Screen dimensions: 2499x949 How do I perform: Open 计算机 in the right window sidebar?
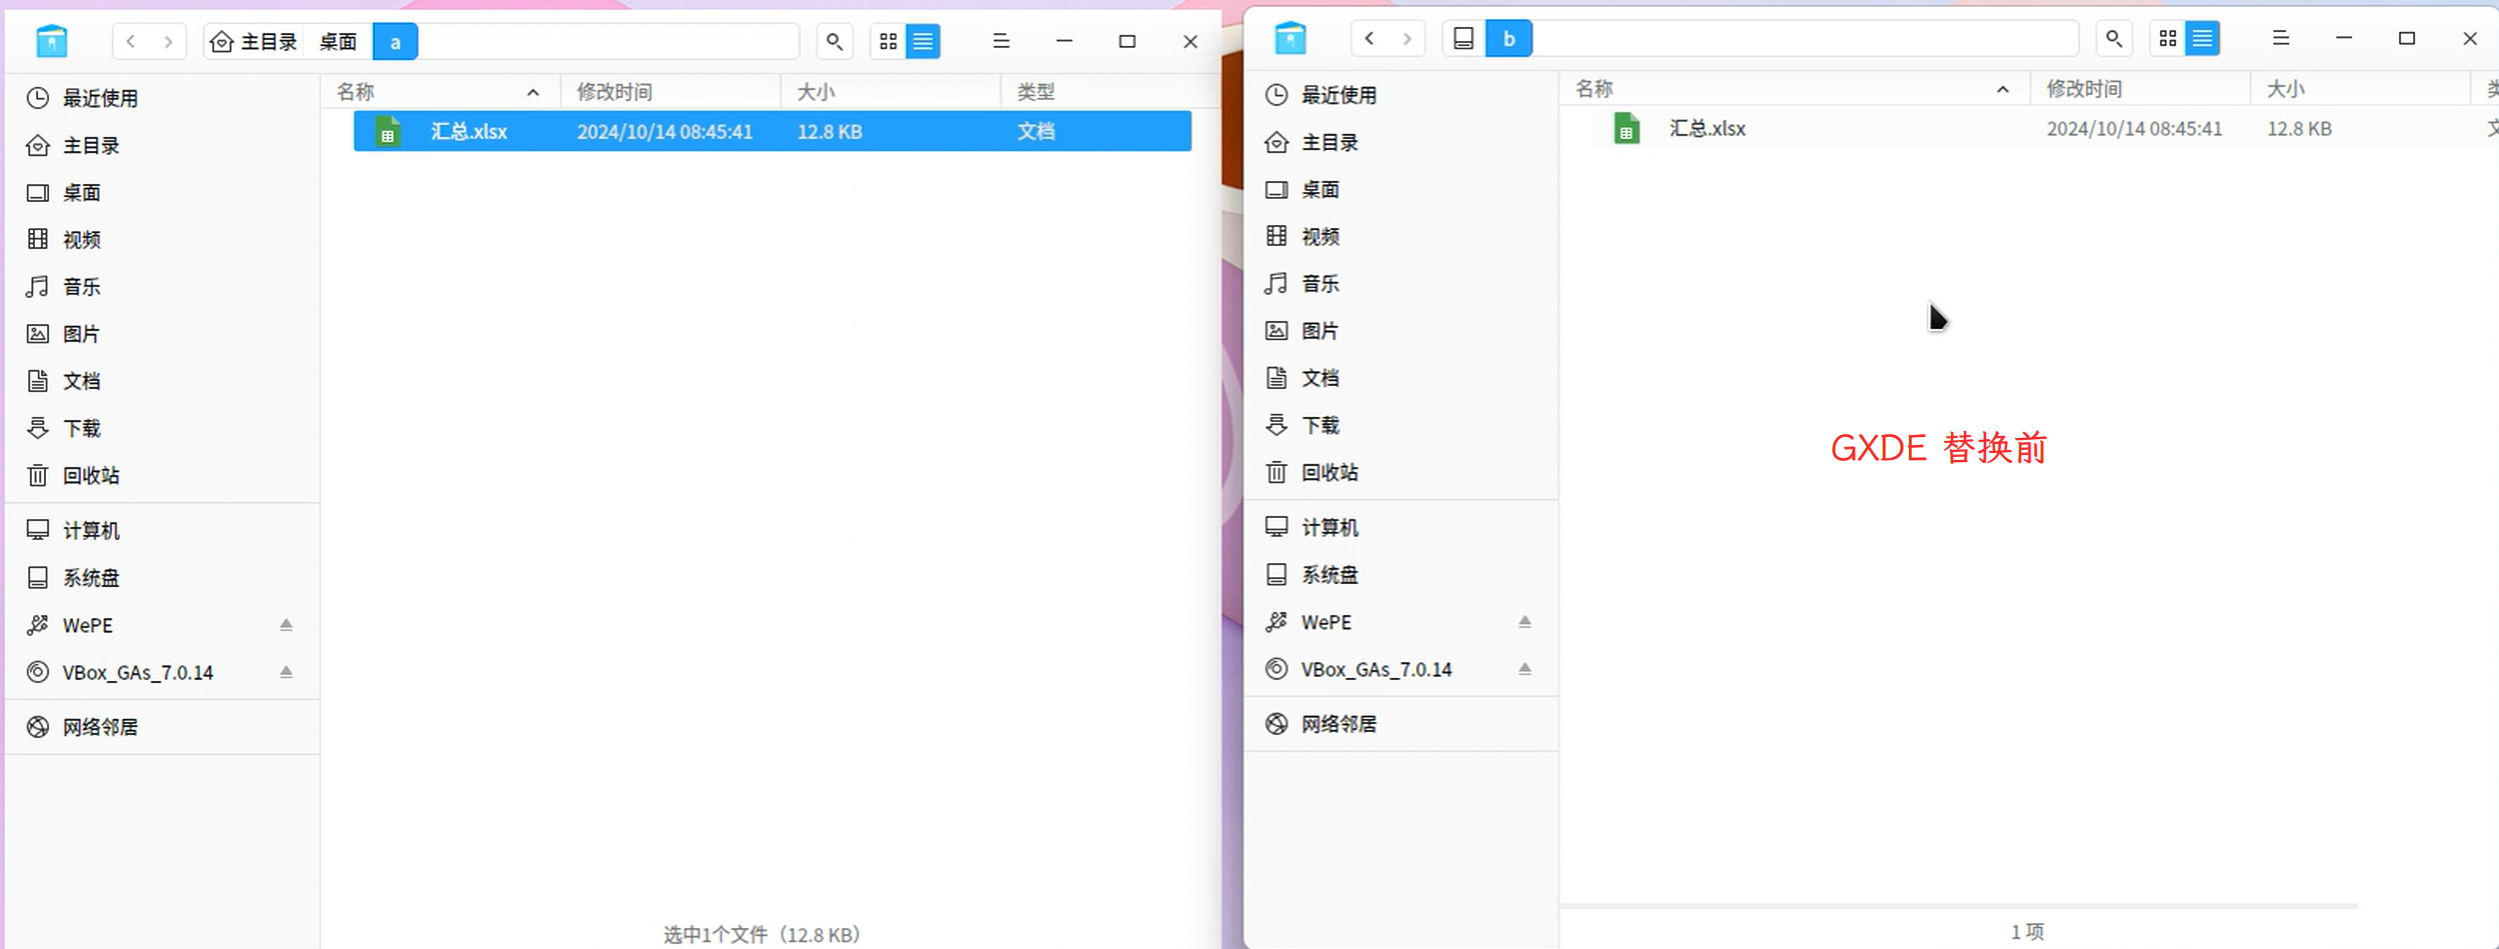tap(1402, 527)
